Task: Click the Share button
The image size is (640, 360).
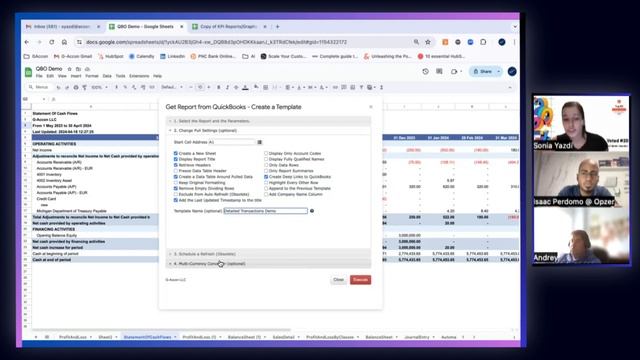Action: click(482, 71)
